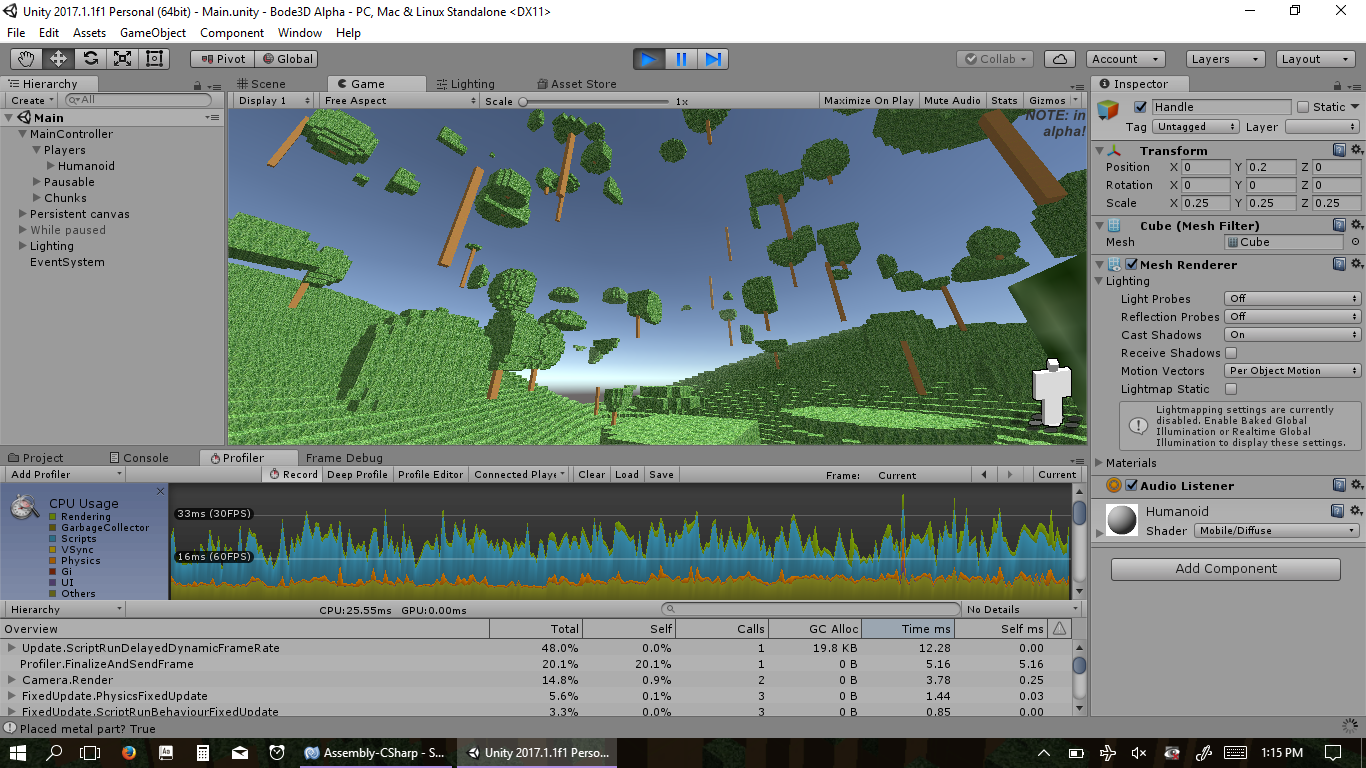1366x768 pixels.
Task: Open Cloud services via cloud icon
Action: tap(1060, 59)
